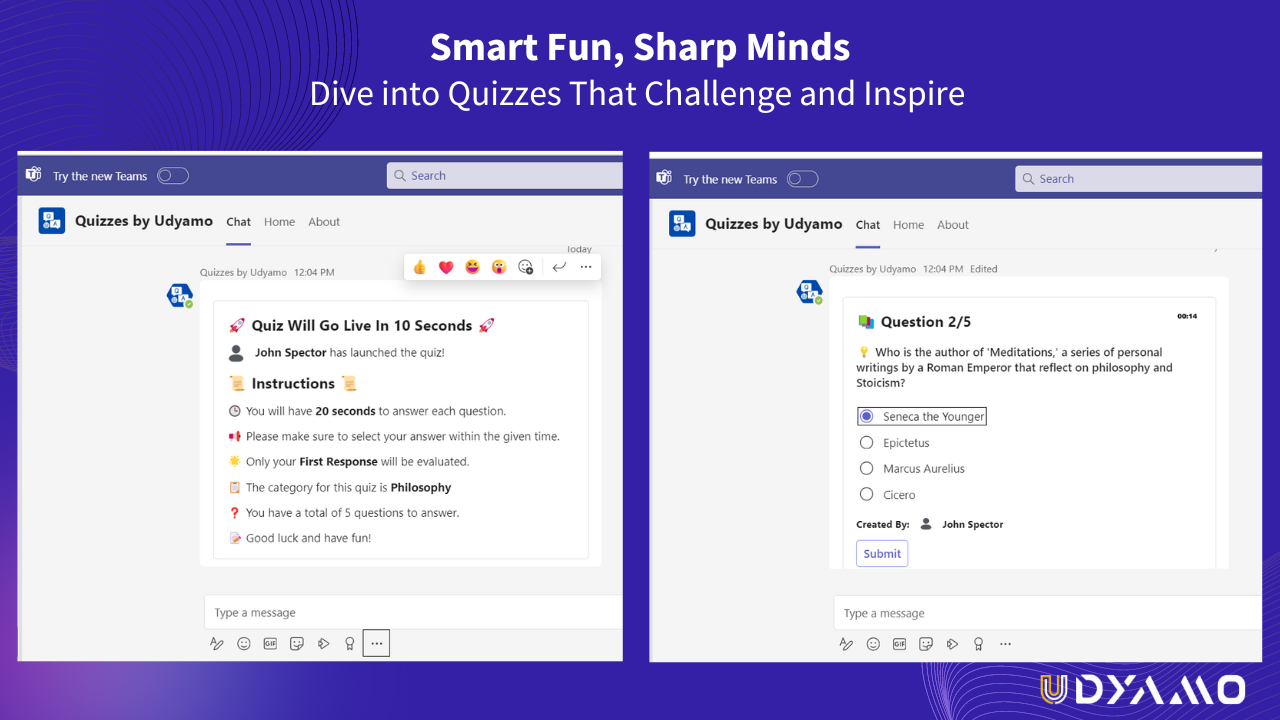Click Praise badge icon in left window compose bar
The image size is (1280, 720).
tap(349, 644)
